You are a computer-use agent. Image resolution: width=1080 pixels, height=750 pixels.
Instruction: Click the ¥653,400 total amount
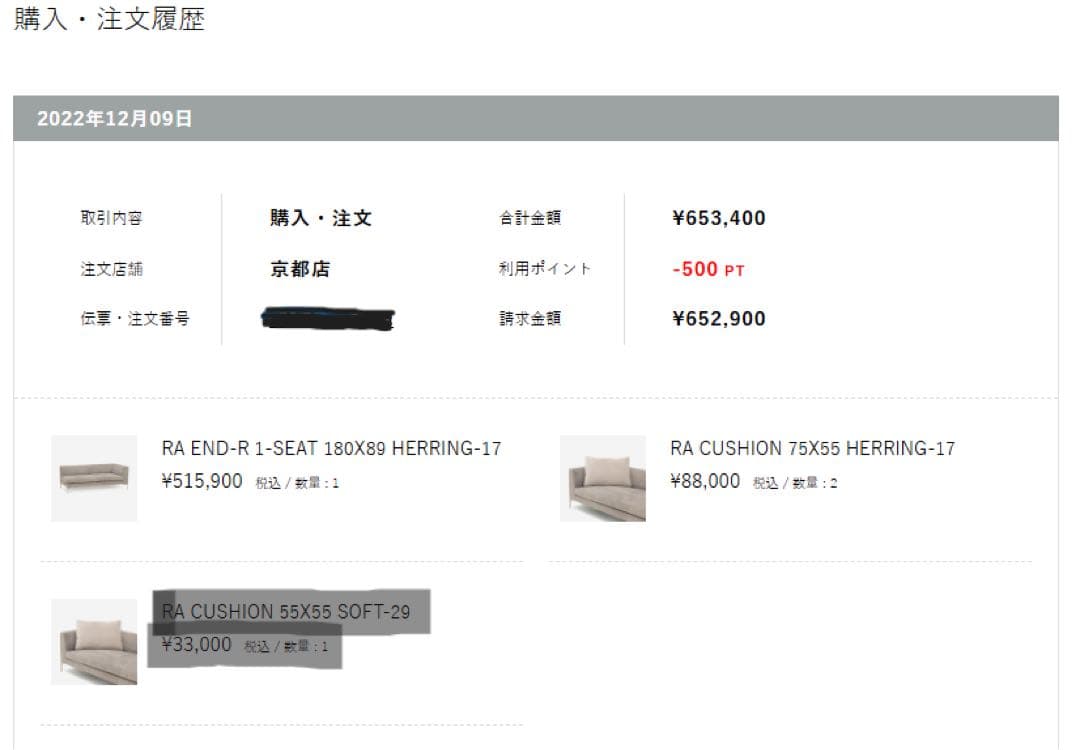(x=719, y=218)
